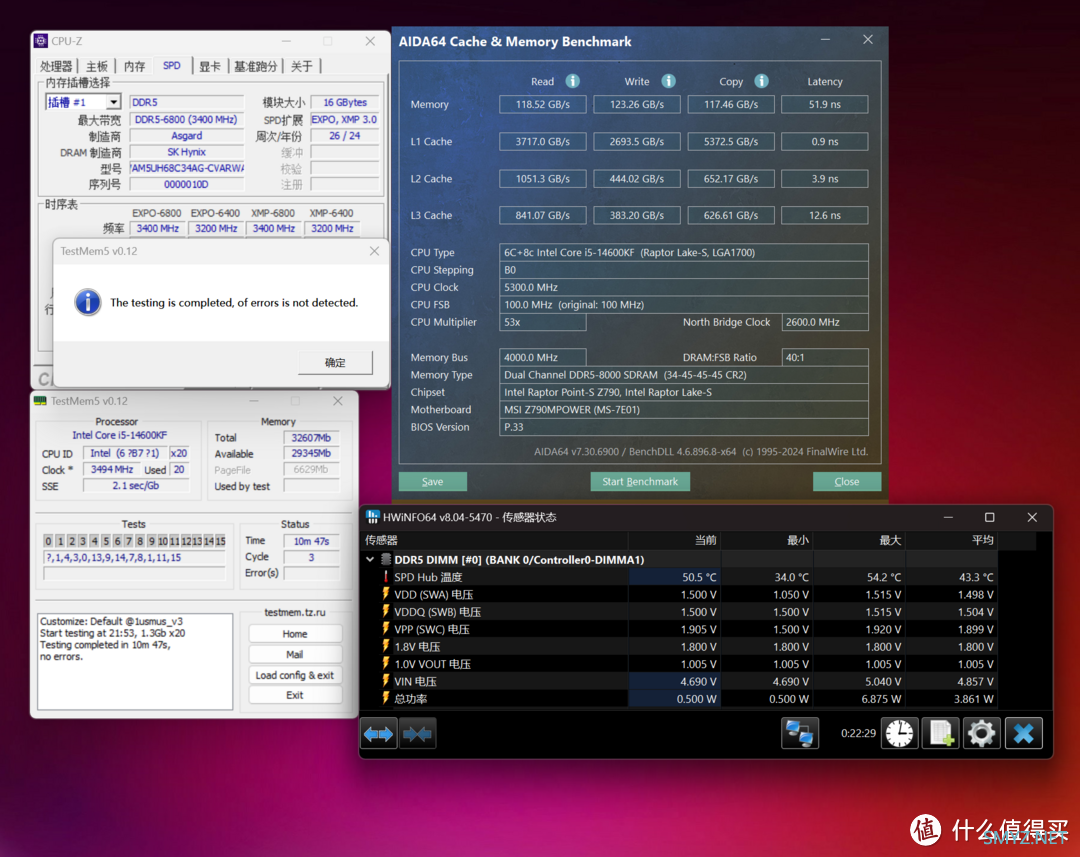Click L3 Cache latency value 12.6 ns
The image size is (1080, 857).
point(824,215)
